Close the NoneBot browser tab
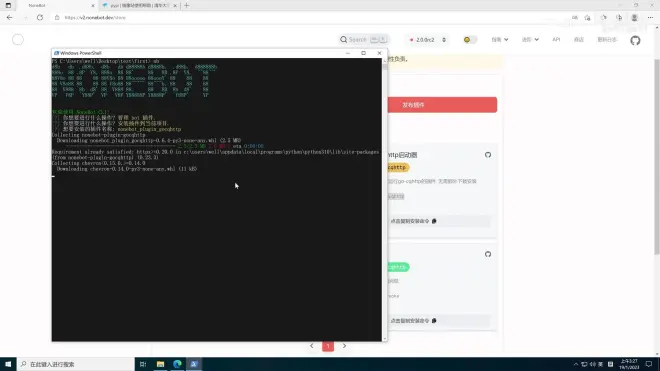 pos(93,5)
